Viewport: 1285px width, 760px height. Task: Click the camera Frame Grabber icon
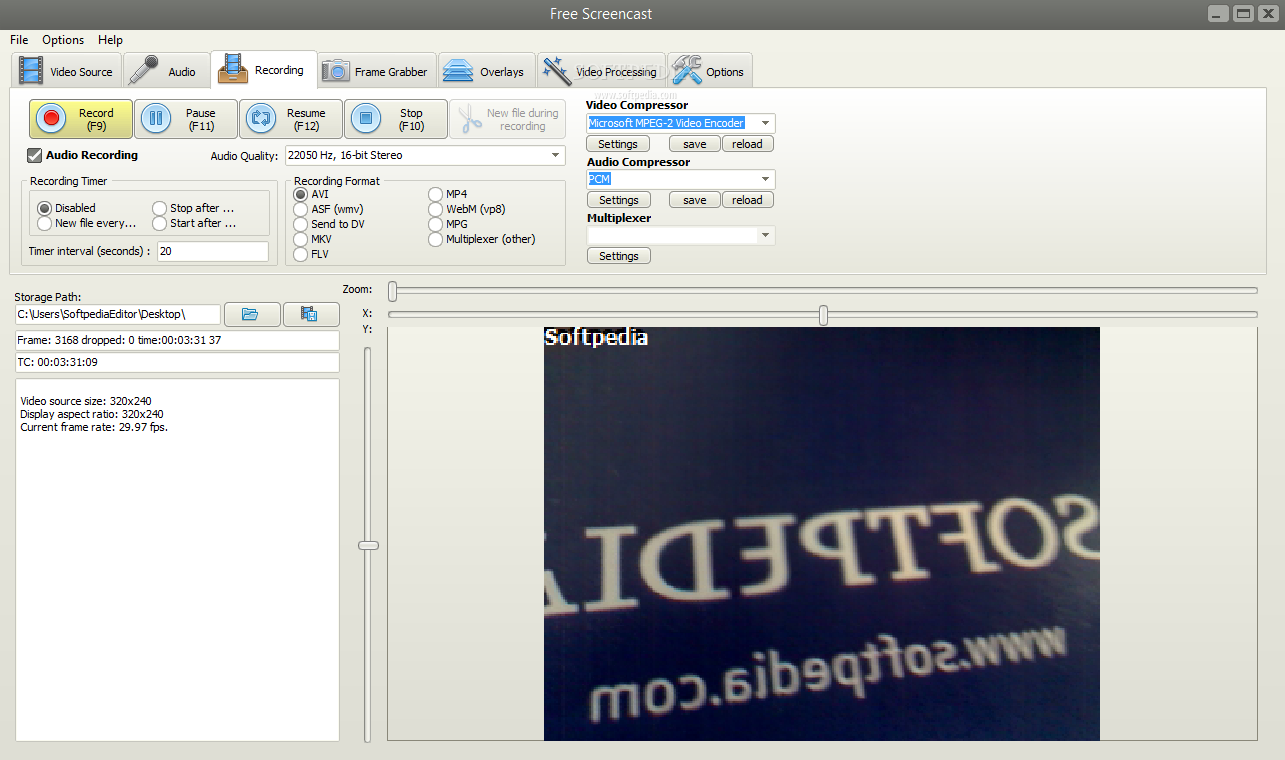click(336, 71)
